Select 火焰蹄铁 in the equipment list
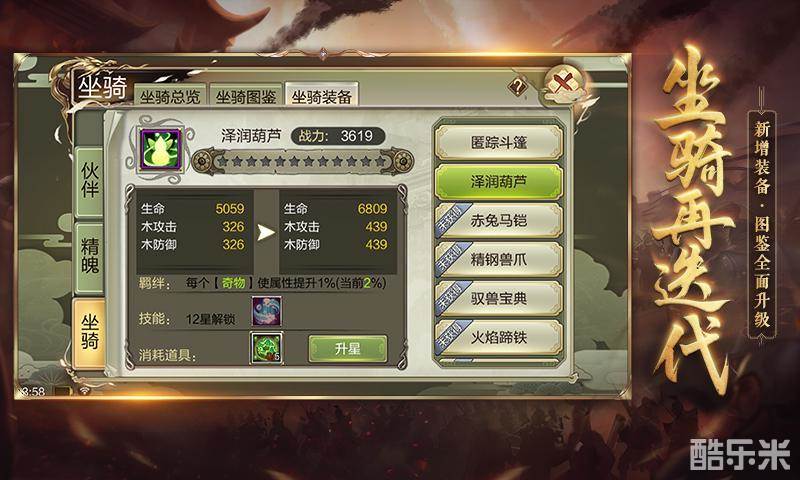The image size is (800, 480). coord(498,337)
